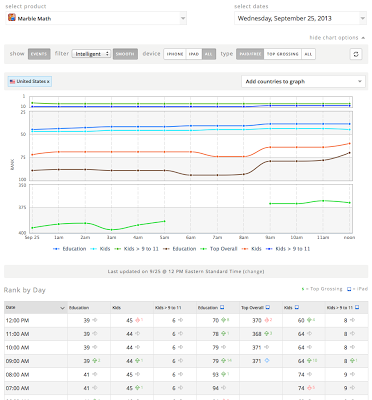Open the select product dropdown
Image resolution: width=372 pixels, height=400 pixels.
click(96, 18)
